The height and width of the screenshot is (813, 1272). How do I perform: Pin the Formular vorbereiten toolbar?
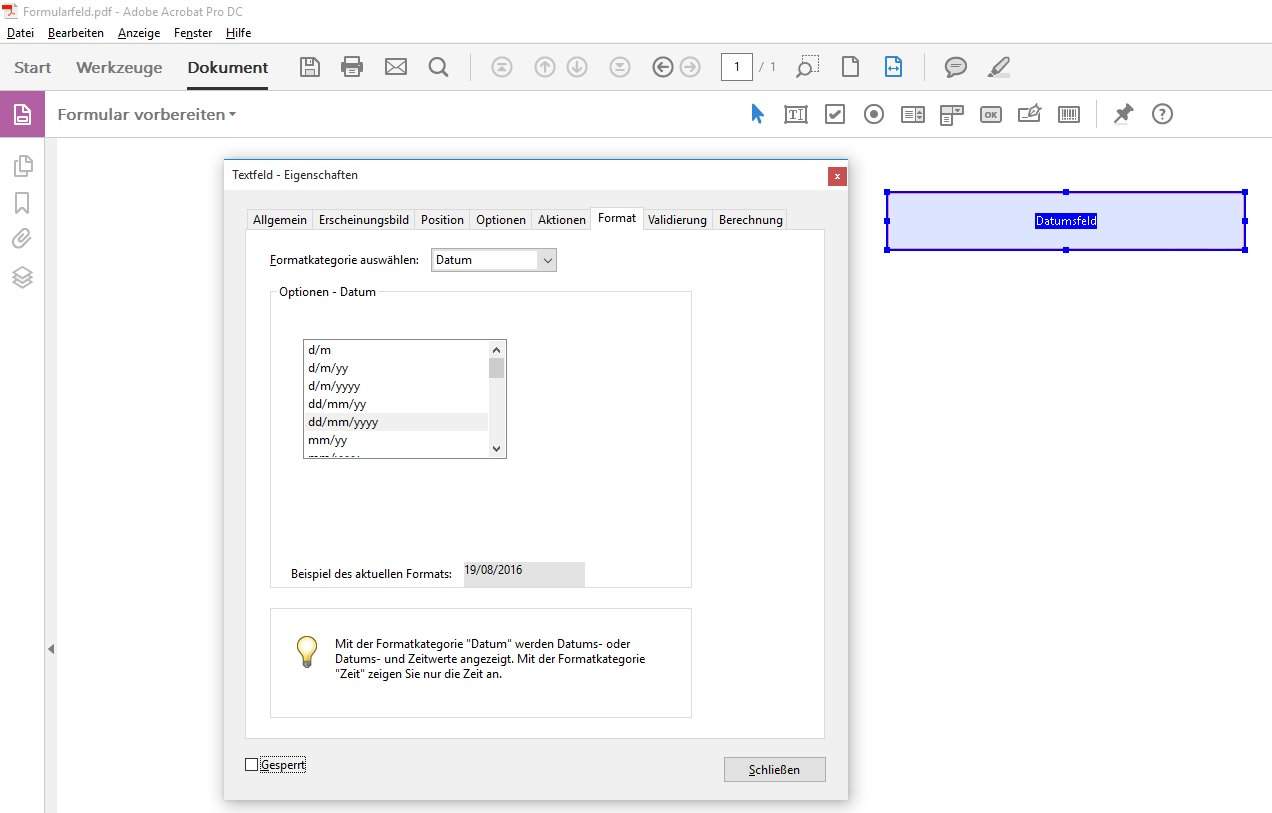click(x=1123, y=114)
